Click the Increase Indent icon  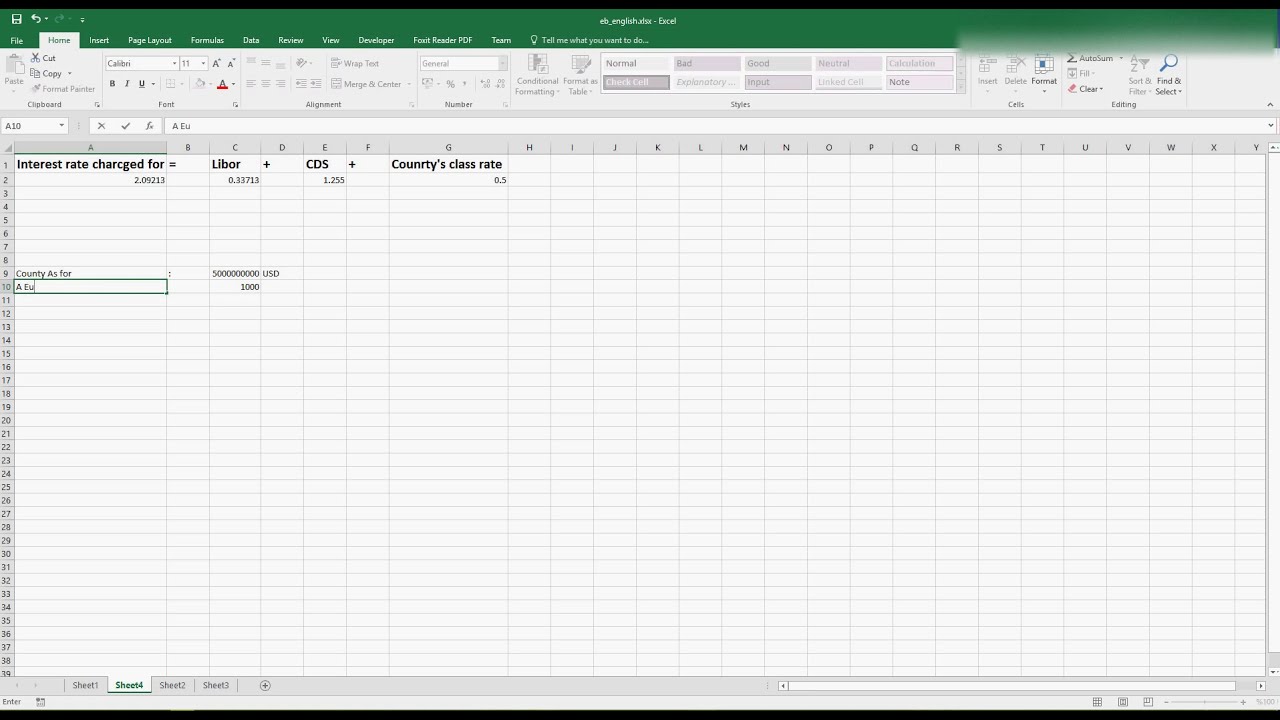316,84
